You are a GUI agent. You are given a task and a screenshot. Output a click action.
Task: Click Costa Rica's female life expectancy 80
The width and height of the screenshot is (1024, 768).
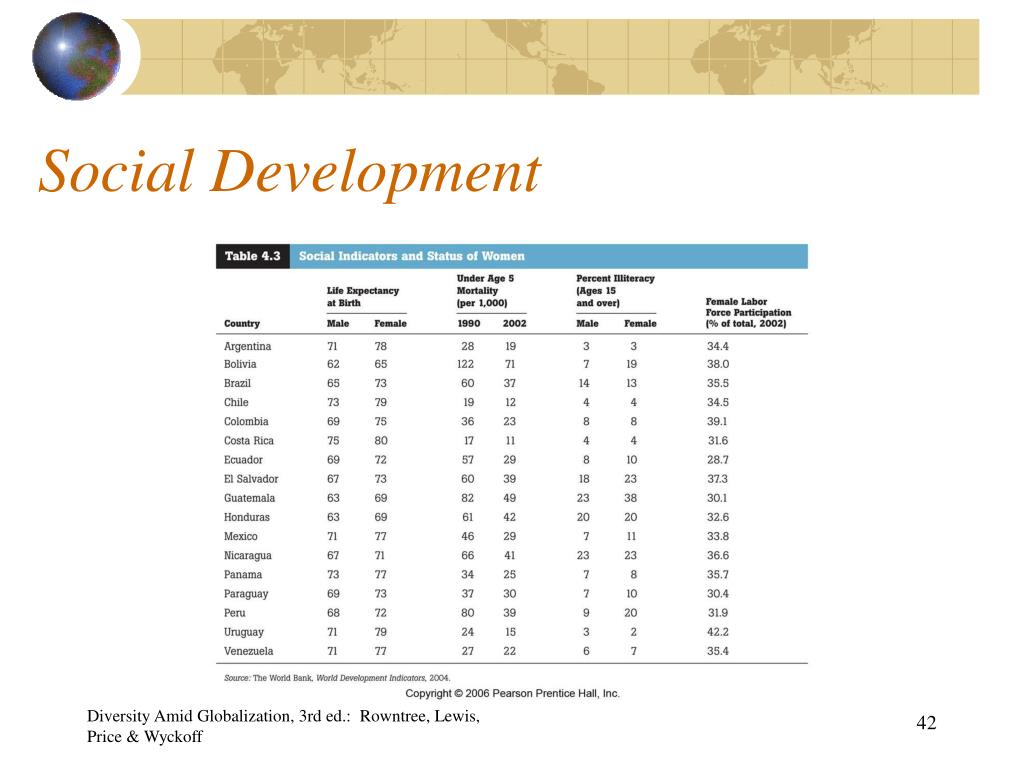pos(381,441)
